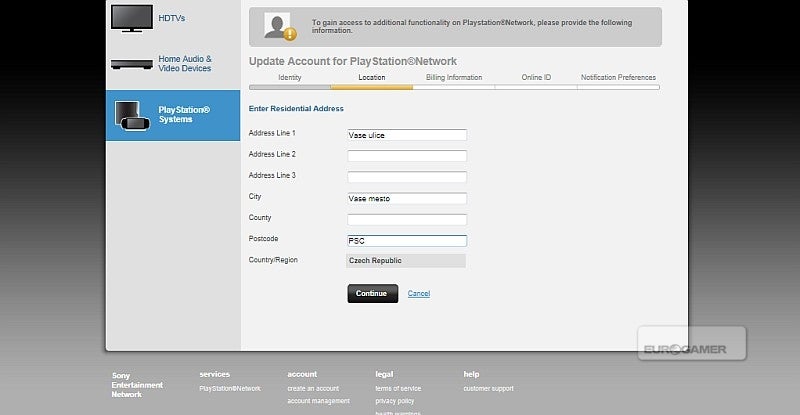Click the HDTVs television icon
The height and width of the screenshot is (415, 800).
(132, 18)
